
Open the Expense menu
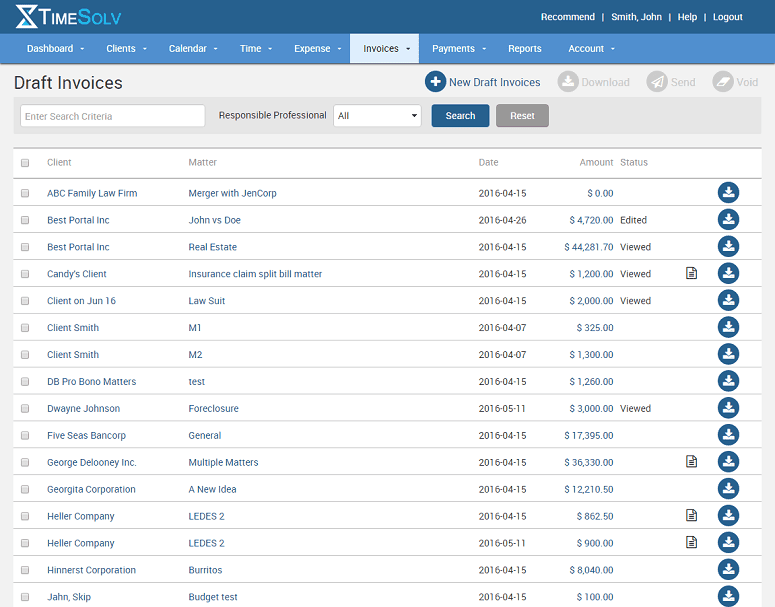(x=318, y=48)
